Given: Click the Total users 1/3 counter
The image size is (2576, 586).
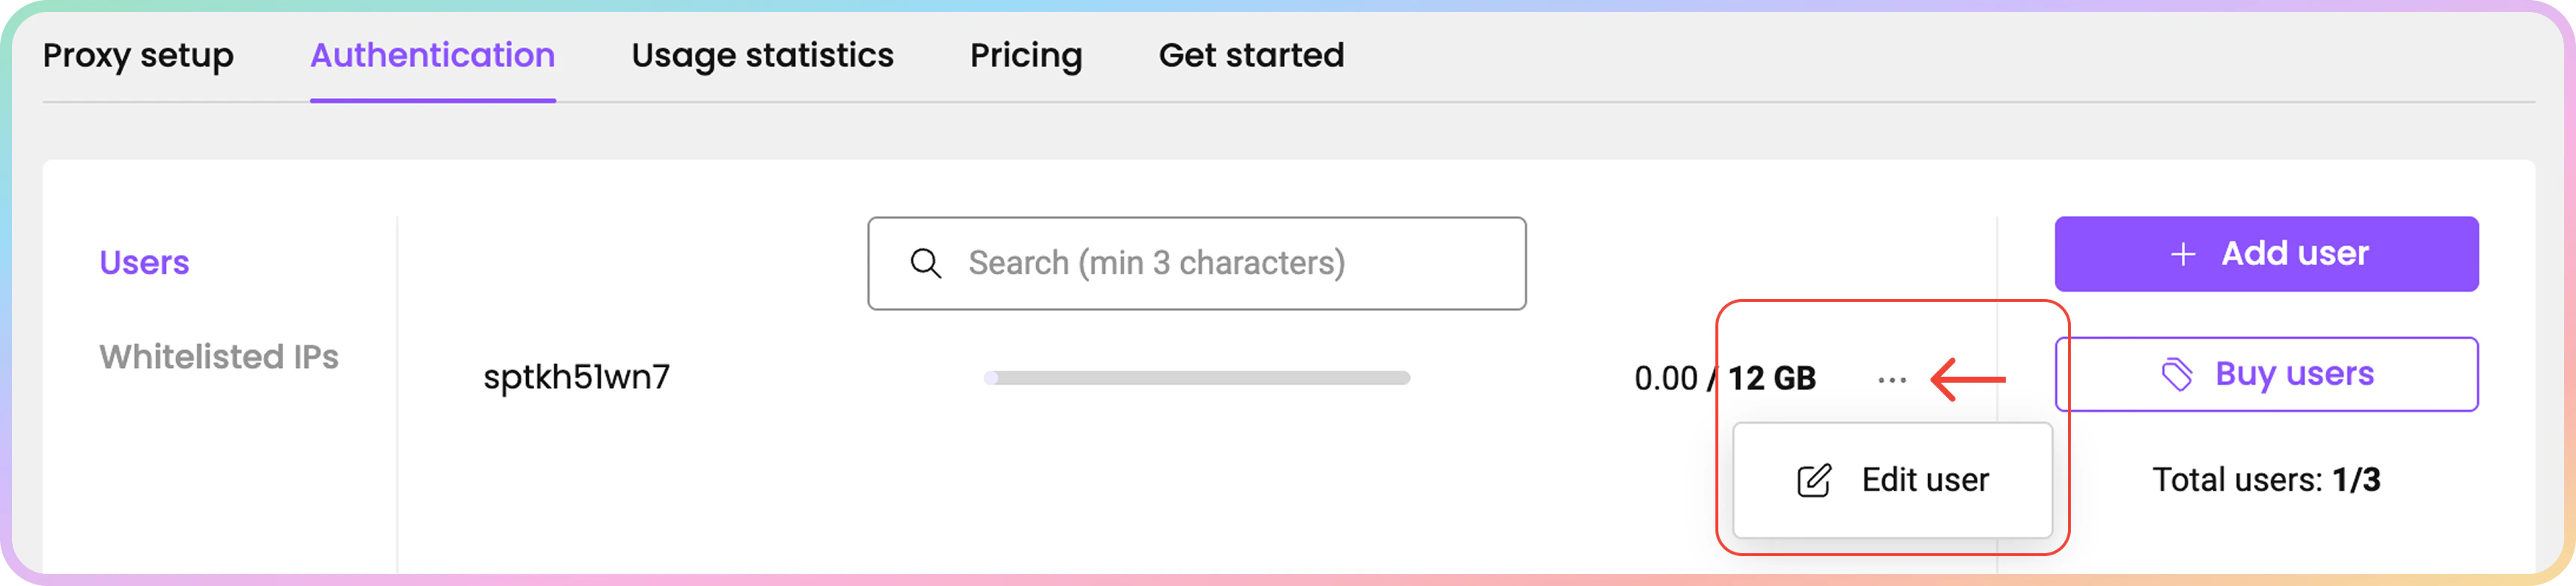Looking at the screenshot, I should point(2265,480).
